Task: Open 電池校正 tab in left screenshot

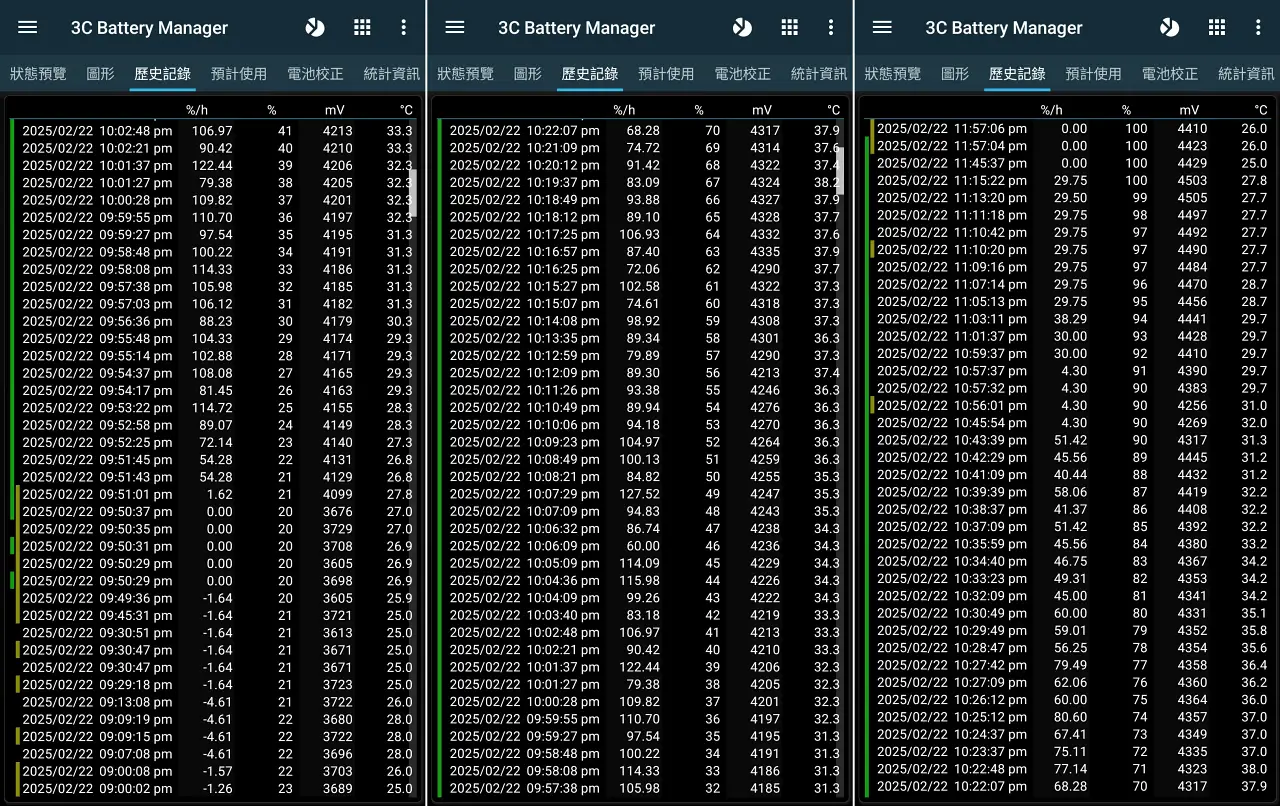Action: tap(315, 73)
